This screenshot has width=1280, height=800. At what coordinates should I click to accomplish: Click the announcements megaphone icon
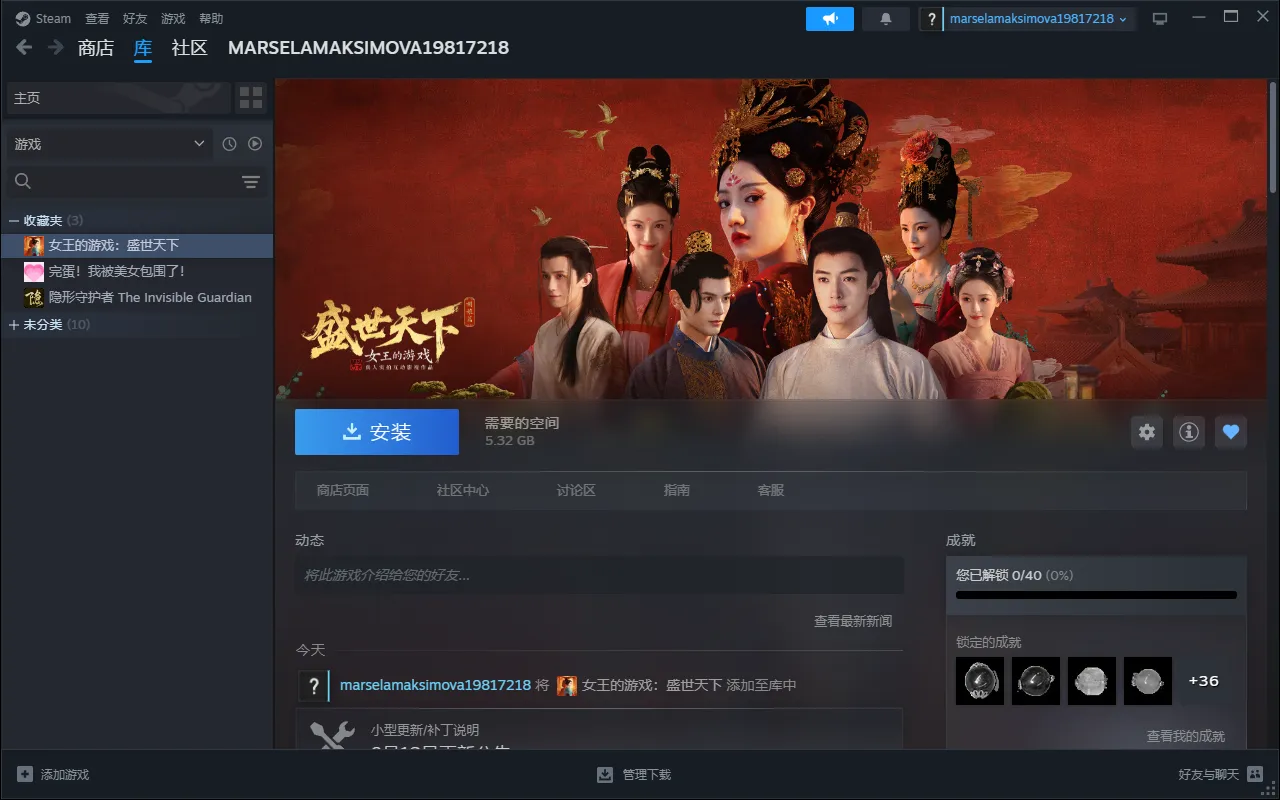point(829,19)
